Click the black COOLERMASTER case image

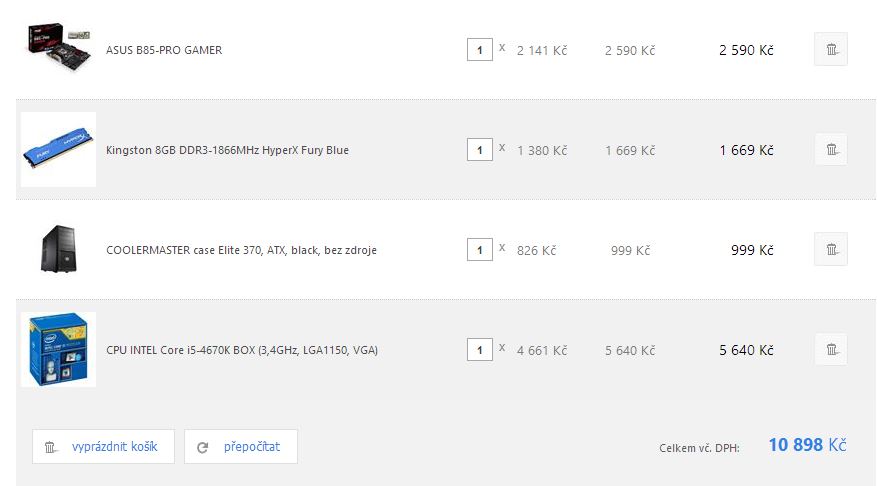(x=58, y=249)
